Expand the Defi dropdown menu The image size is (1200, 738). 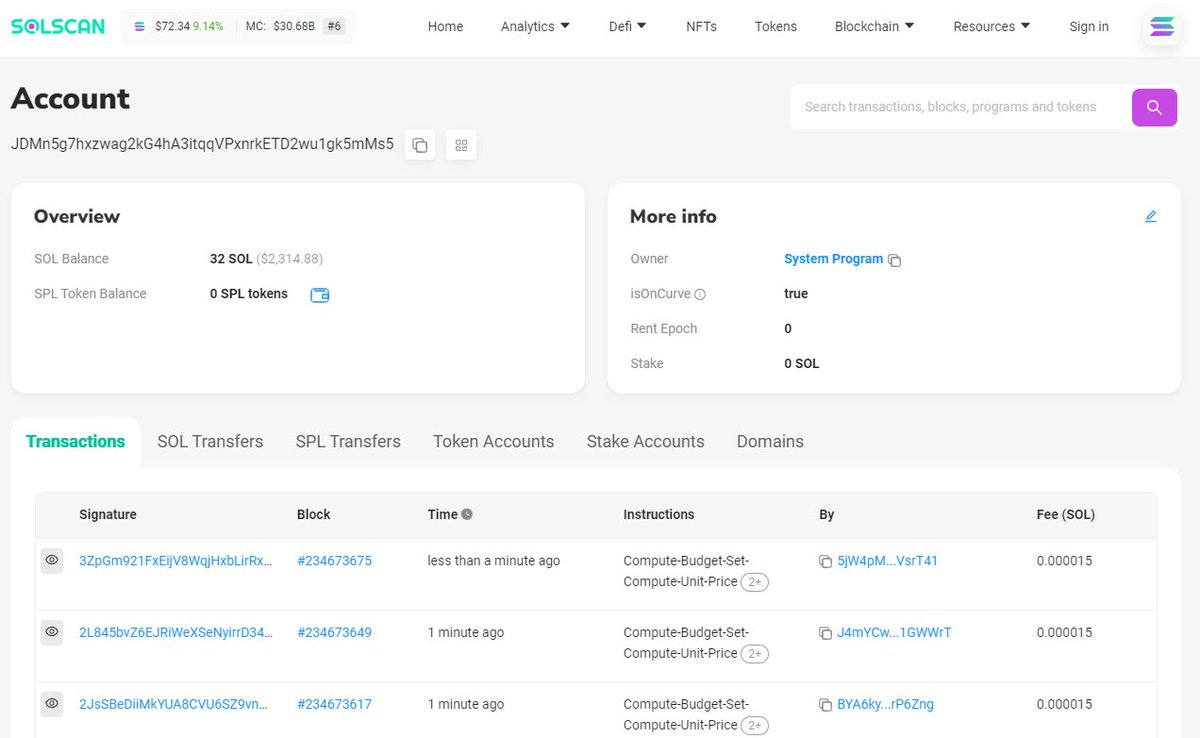628,27
